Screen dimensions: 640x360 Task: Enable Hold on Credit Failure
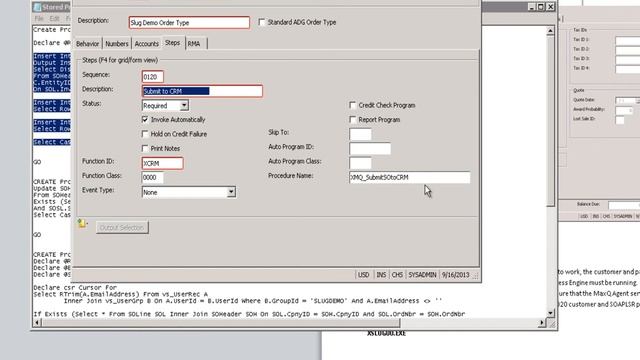(x=145, y=134)
